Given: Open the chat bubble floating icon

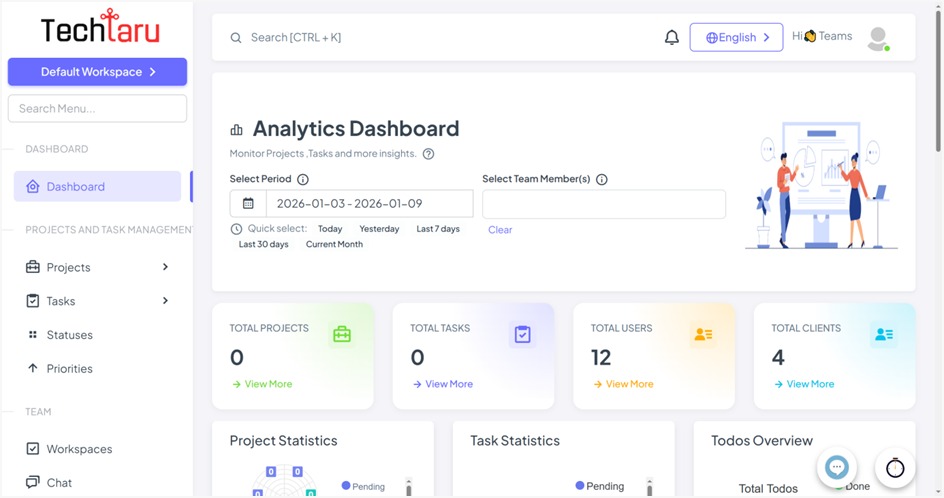Looking at the screenshot, I should pyautogui.click(x=837, y=467).
